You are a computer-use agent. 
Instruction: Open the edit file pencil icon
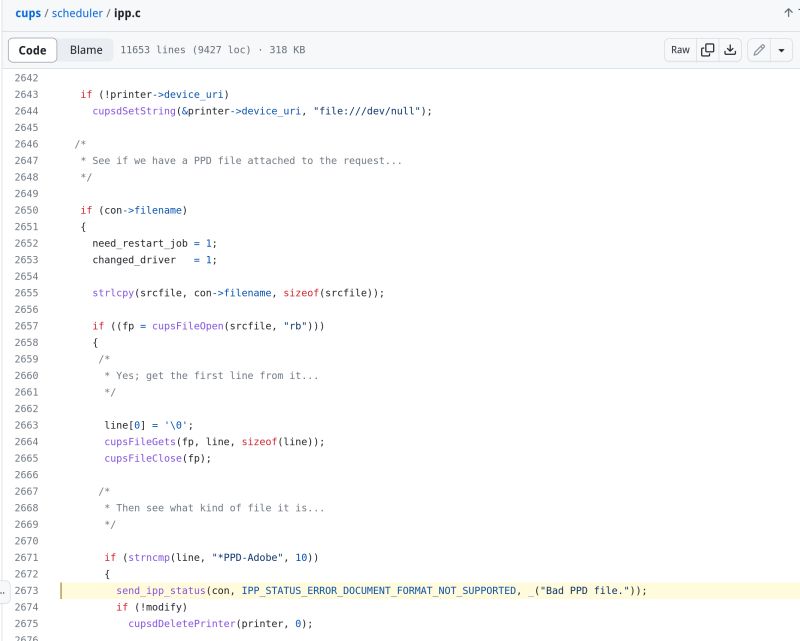(757, 49)
